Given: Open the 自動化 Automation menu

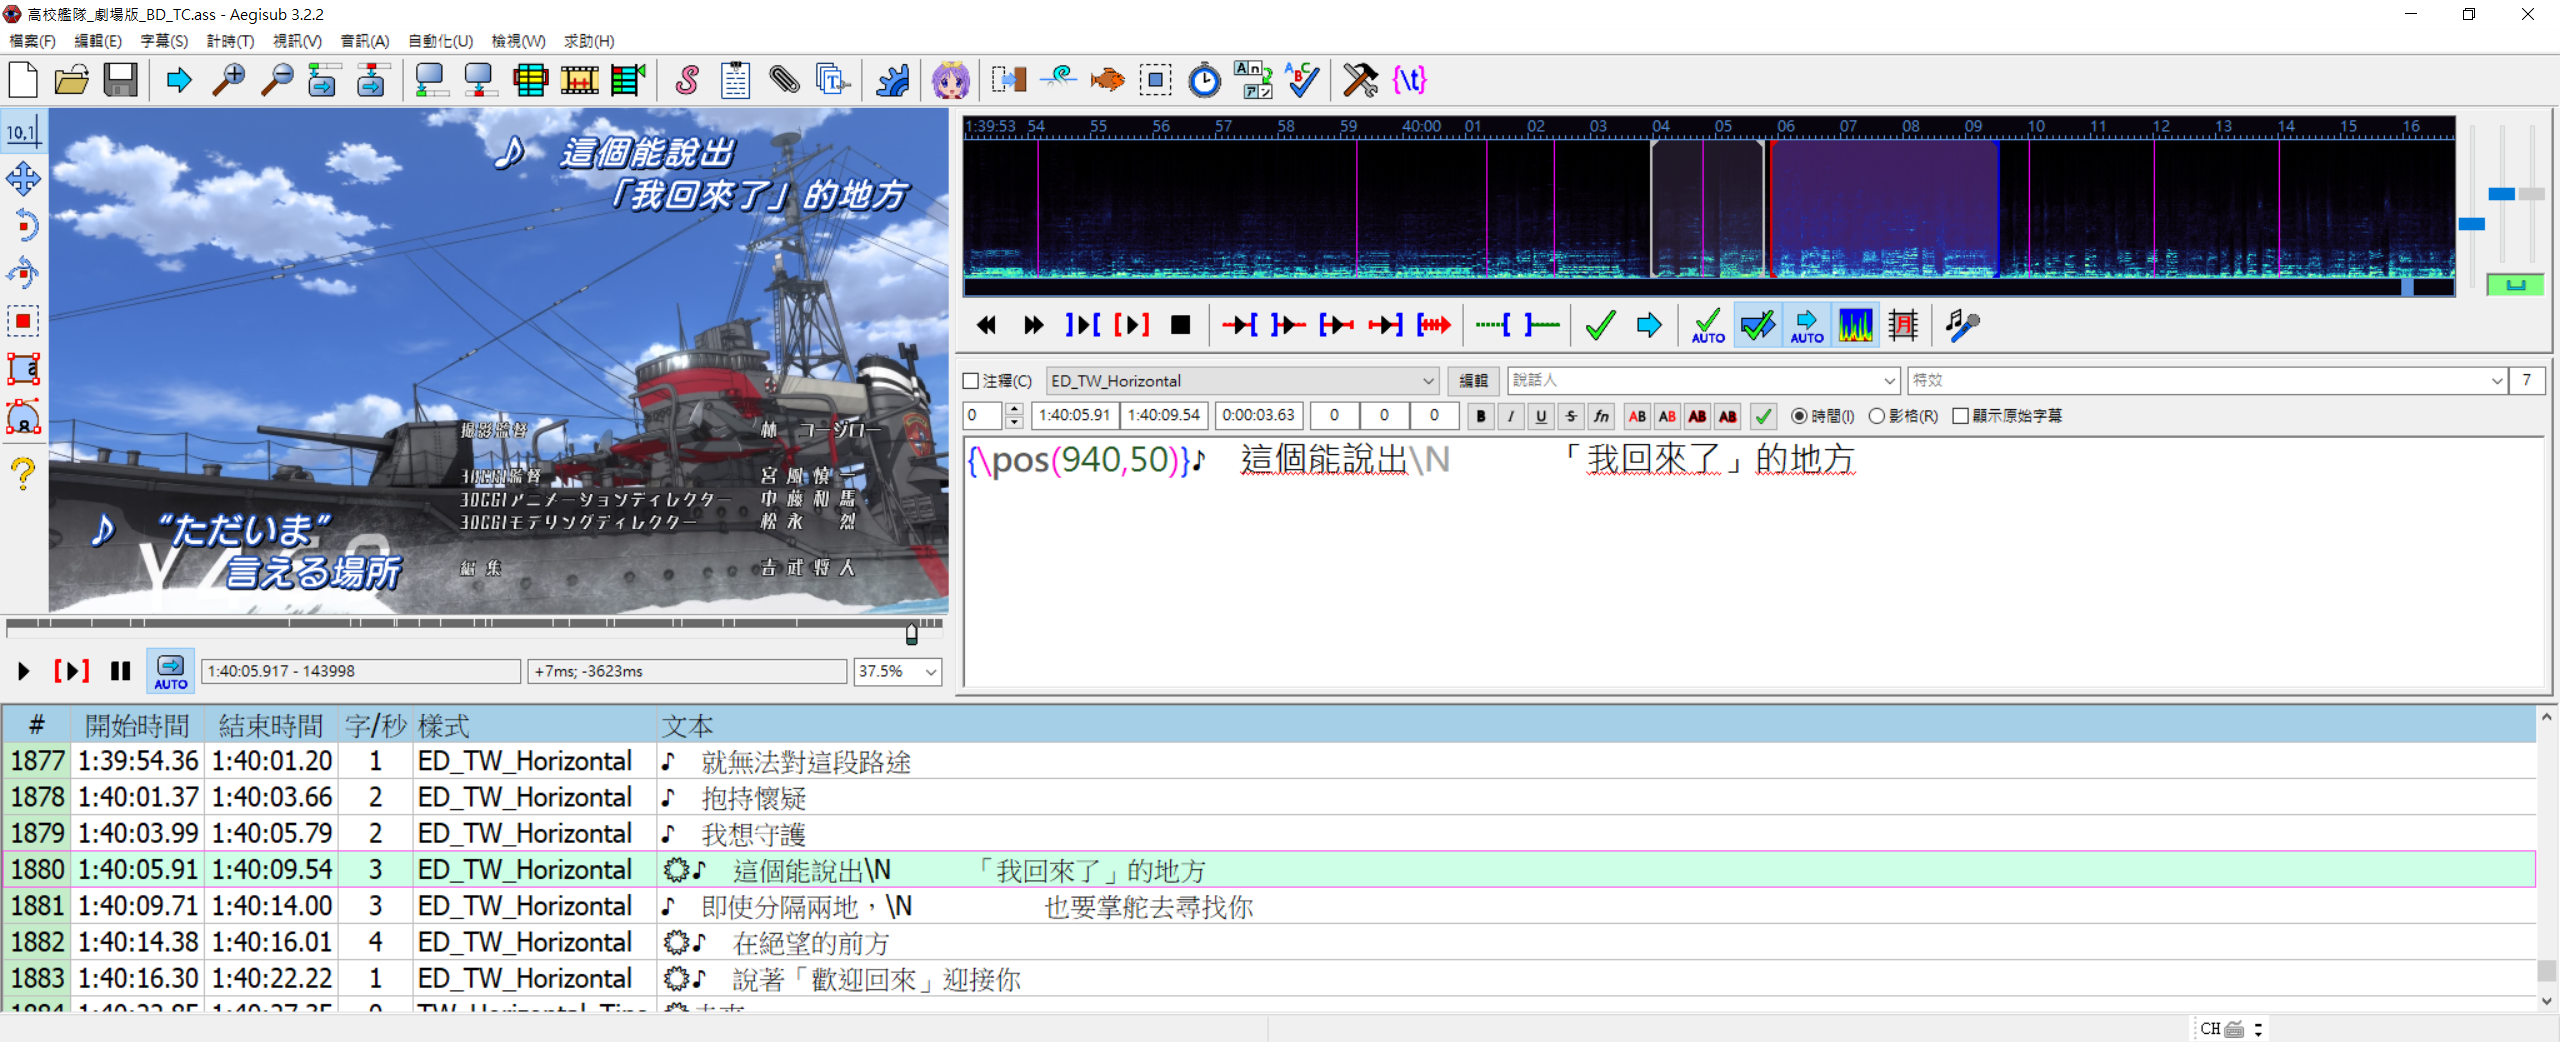Looking at the screenshot, I should 440,41.
